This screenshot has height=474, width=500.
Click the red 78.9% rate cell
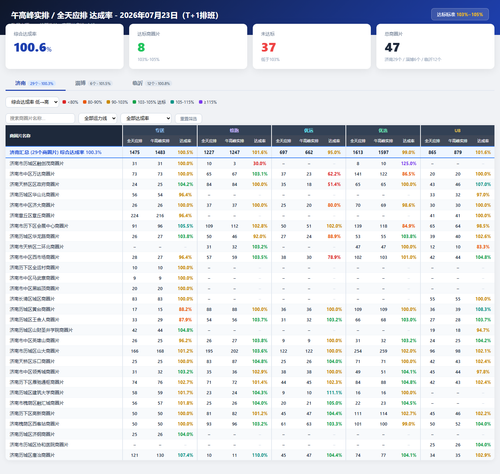[334, 257]
